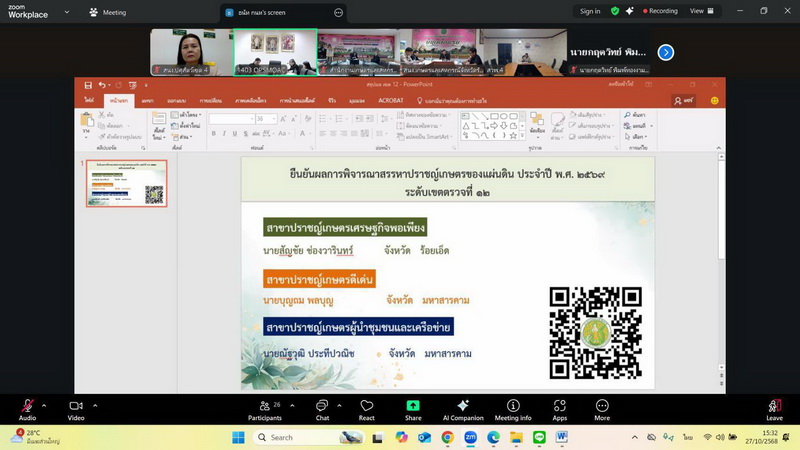
Task: Click the Recording indicator
Action: 657,11
